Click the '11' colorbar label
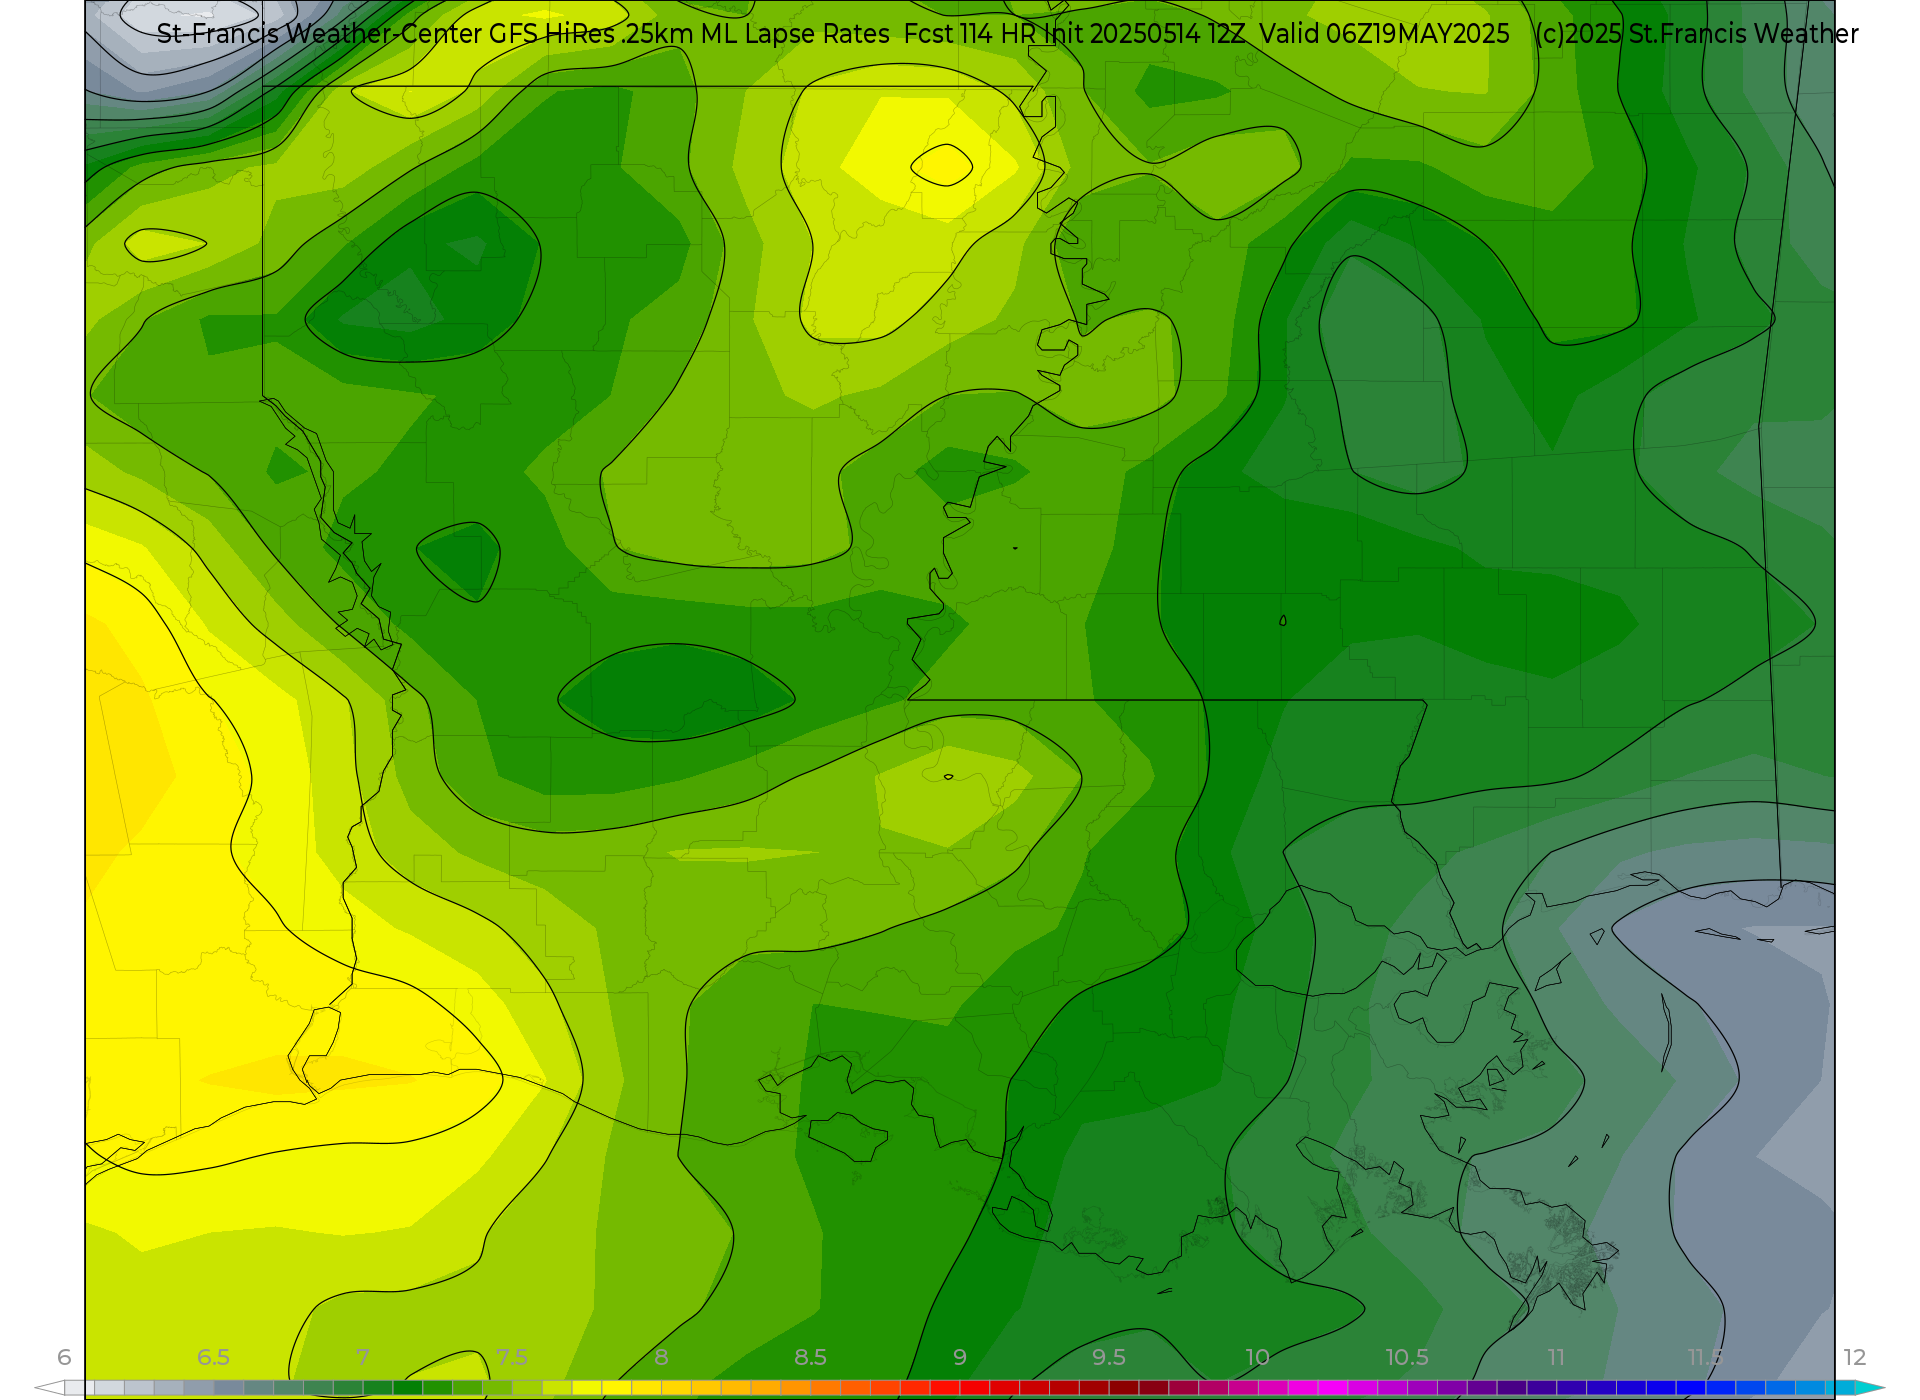Viewport: 1920px width, 1400px height. point(1556,1357)
